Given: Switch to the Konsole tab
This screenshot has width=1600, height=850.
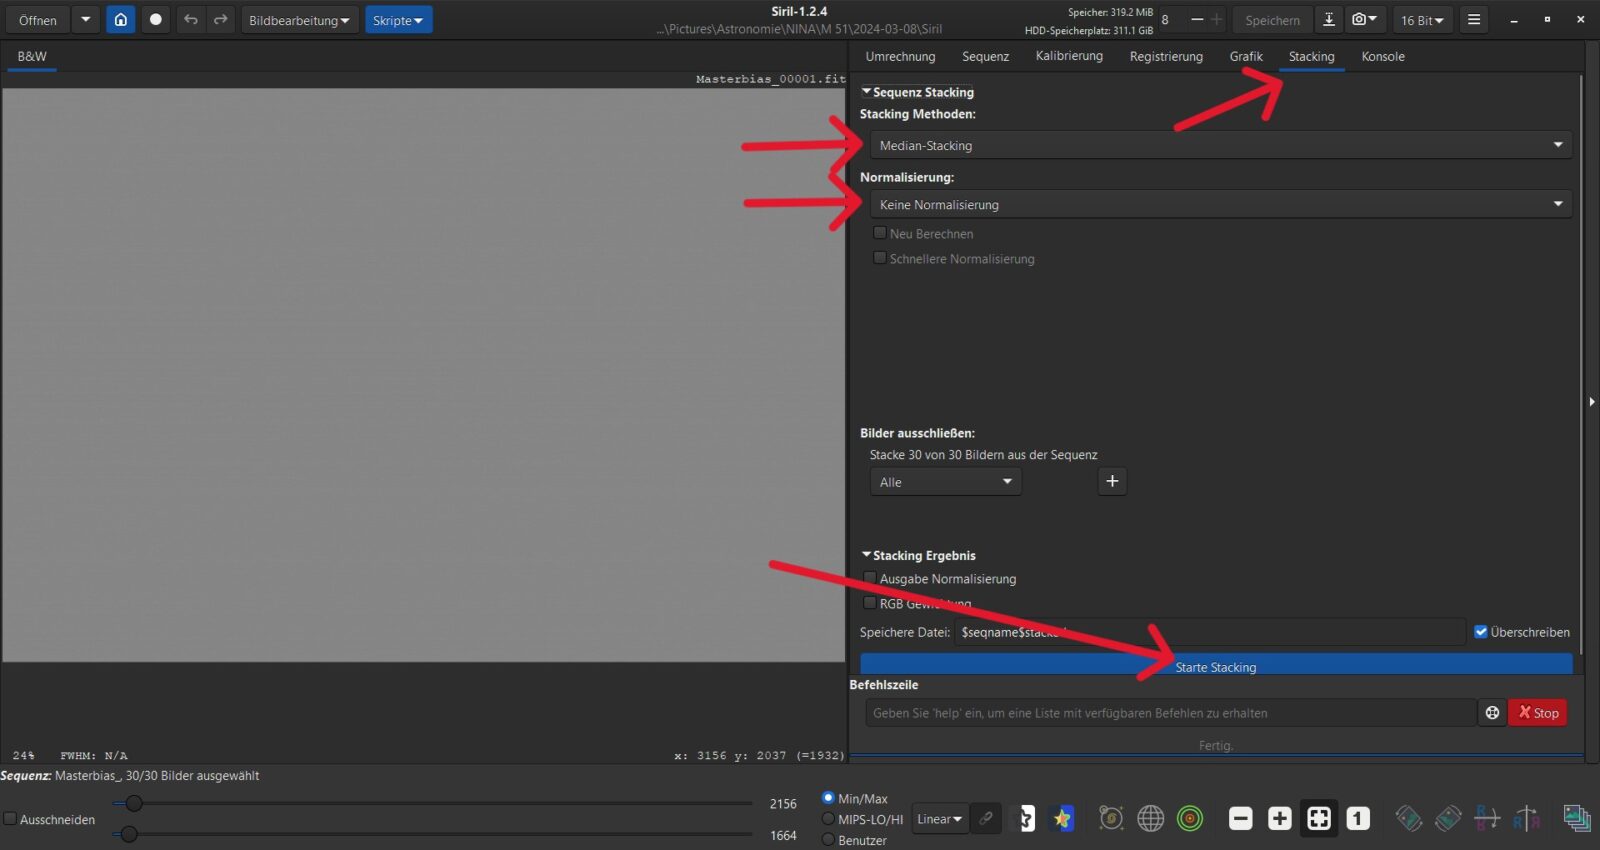Looking at the screenshot, I should tap(1383, 56).
